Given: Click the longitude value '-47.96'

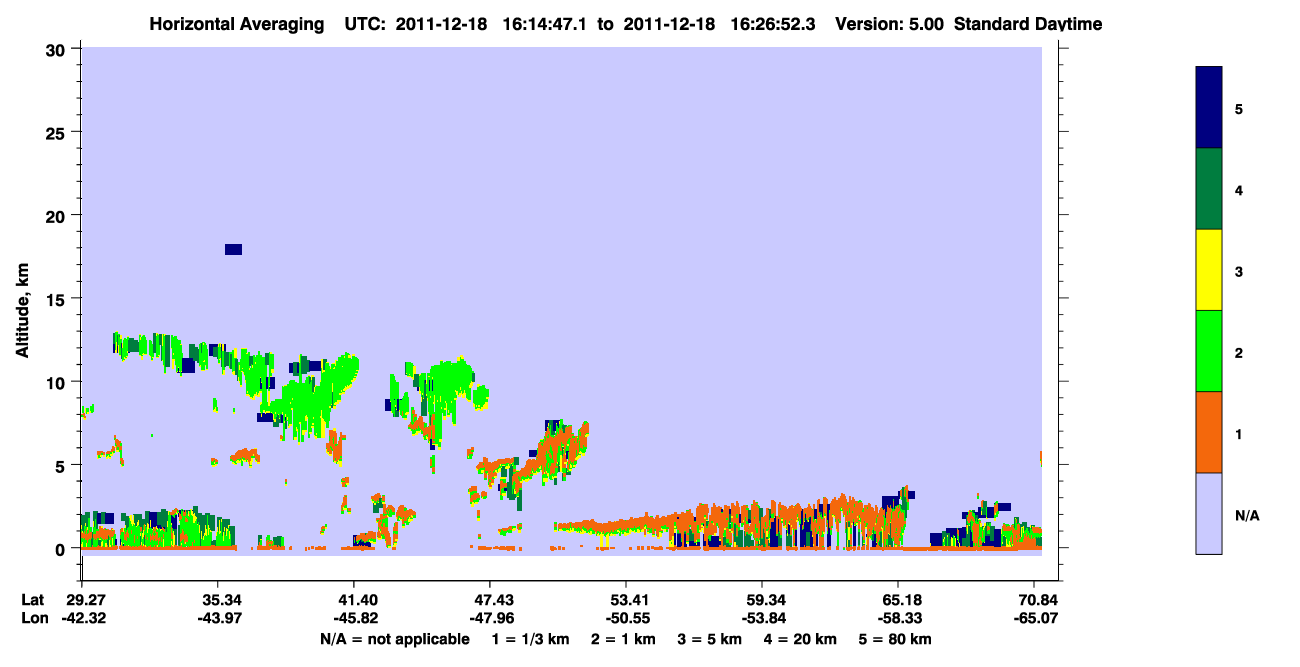Looking at the screenshot, I should [x=490, y=618].
